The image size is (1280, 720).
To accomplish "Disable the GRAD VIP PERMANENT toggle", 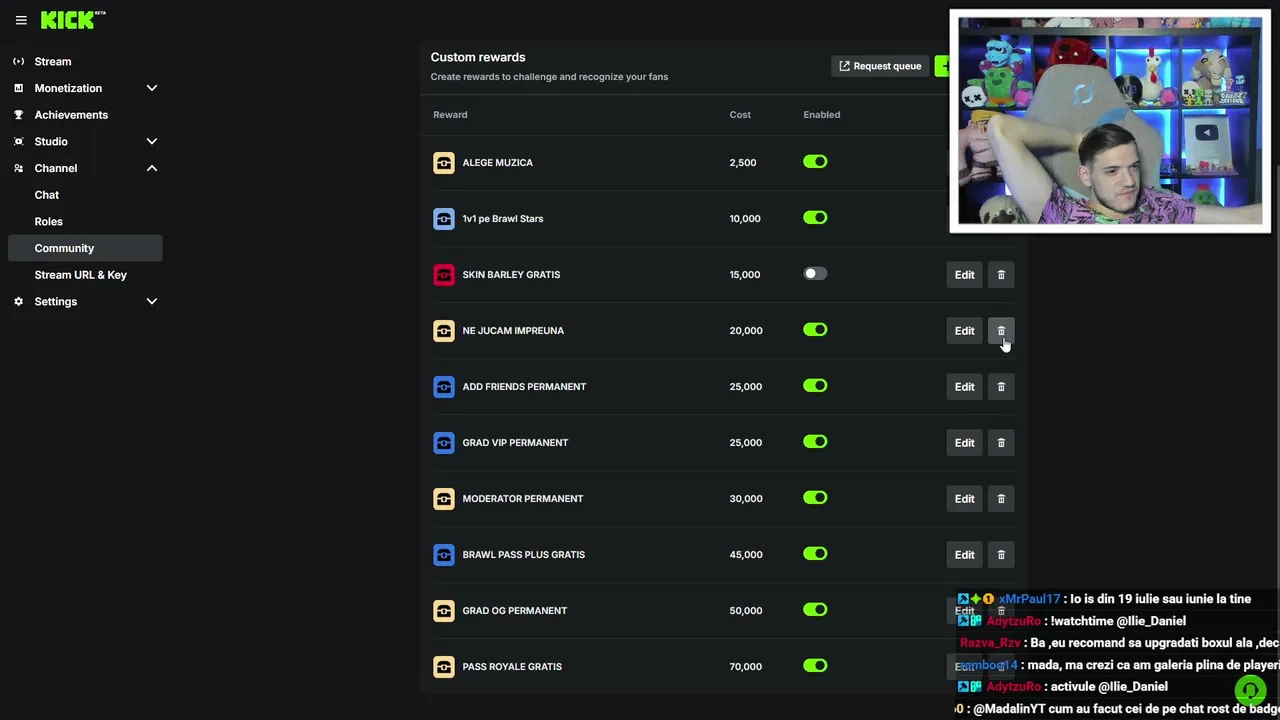I will point(815,442).
